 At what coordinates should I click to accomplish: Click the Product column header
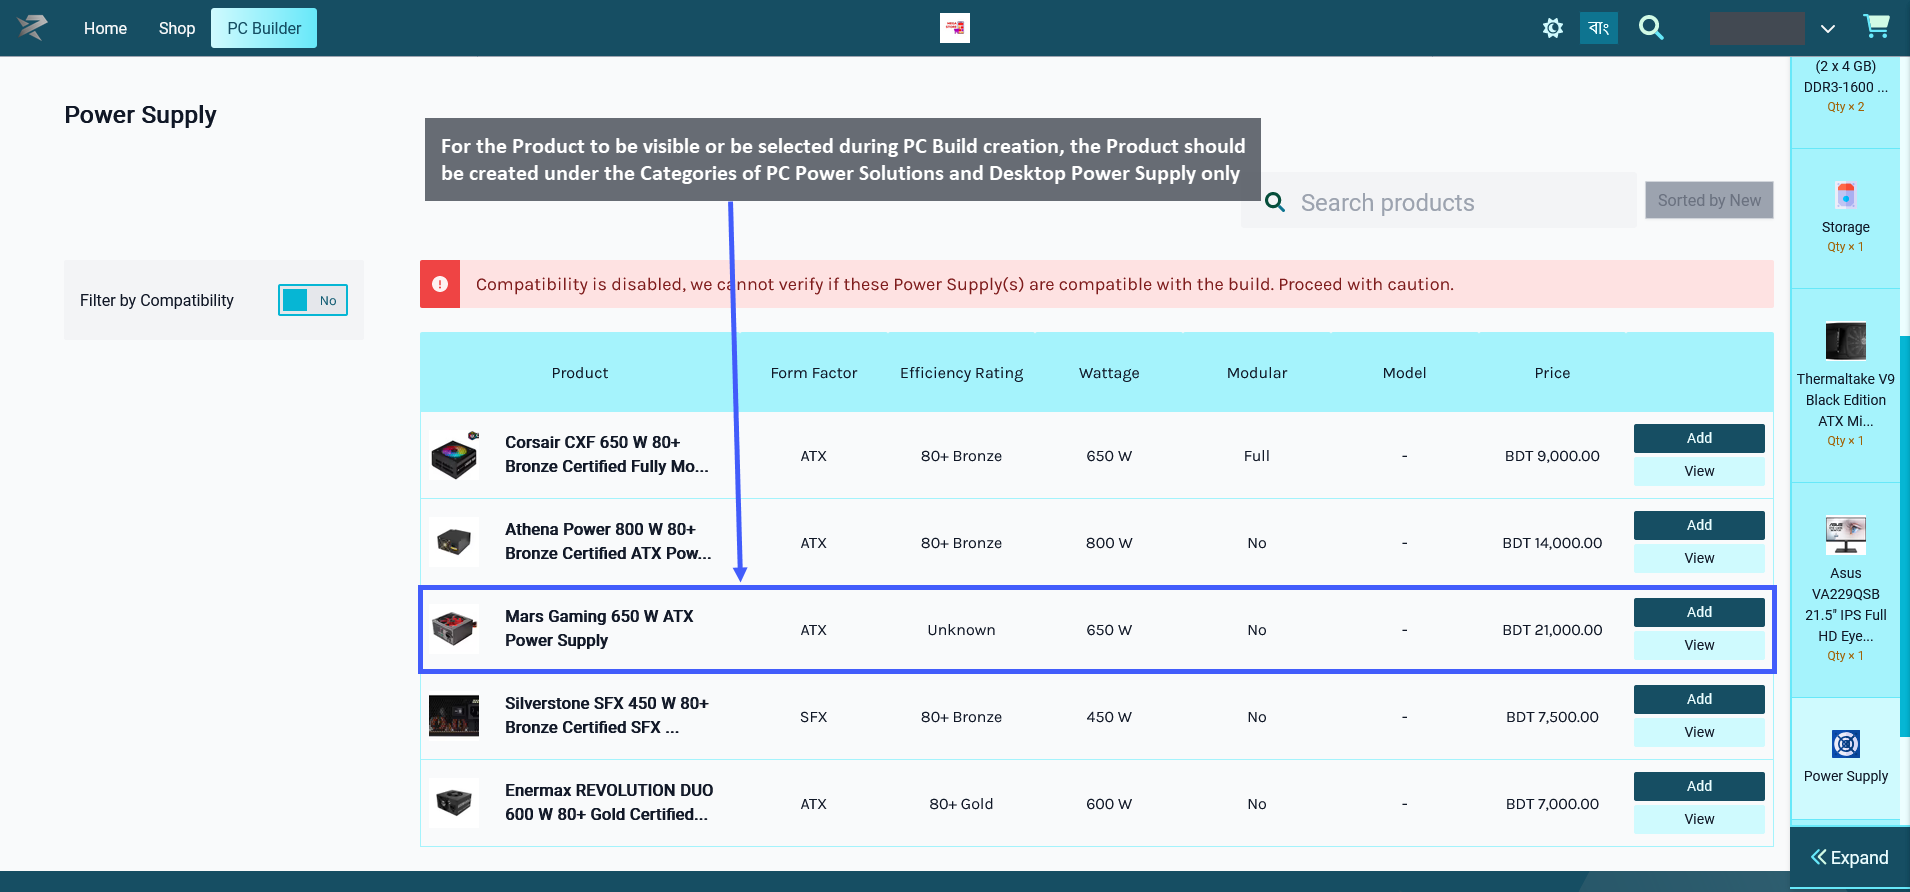pos(580,373)
